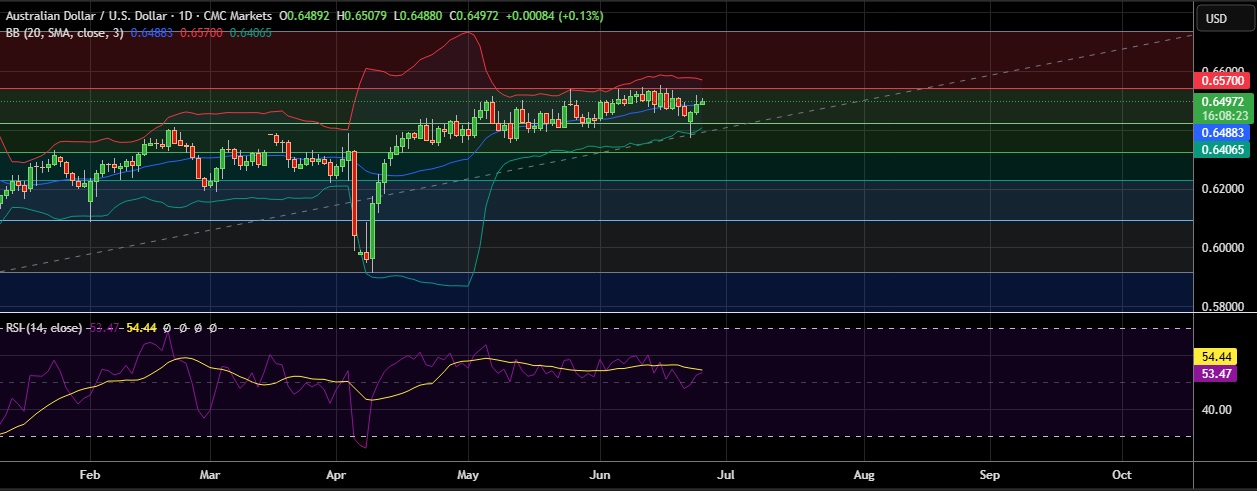Click the yellow 54.44 value in RSI legend
1257x491 pixels.
click(142, 327)
